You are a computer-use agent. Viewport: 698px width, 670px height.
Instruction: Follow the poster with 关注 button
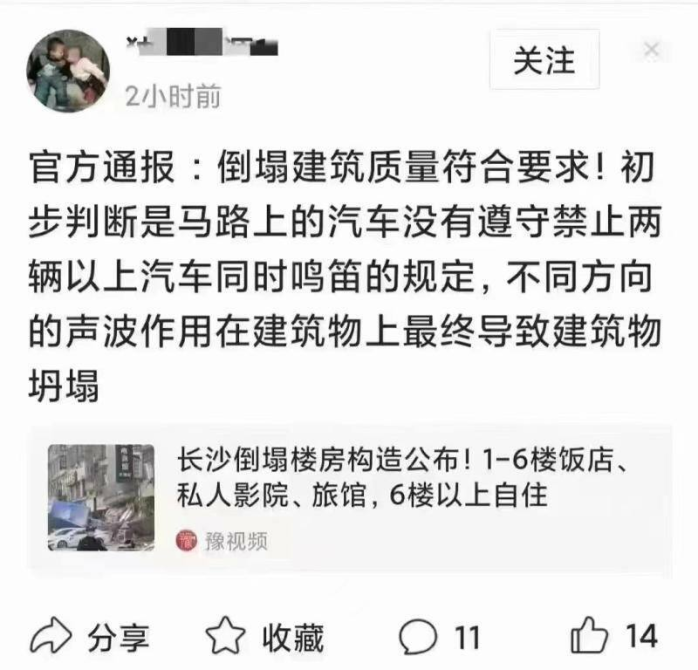(x=544, y=60)
